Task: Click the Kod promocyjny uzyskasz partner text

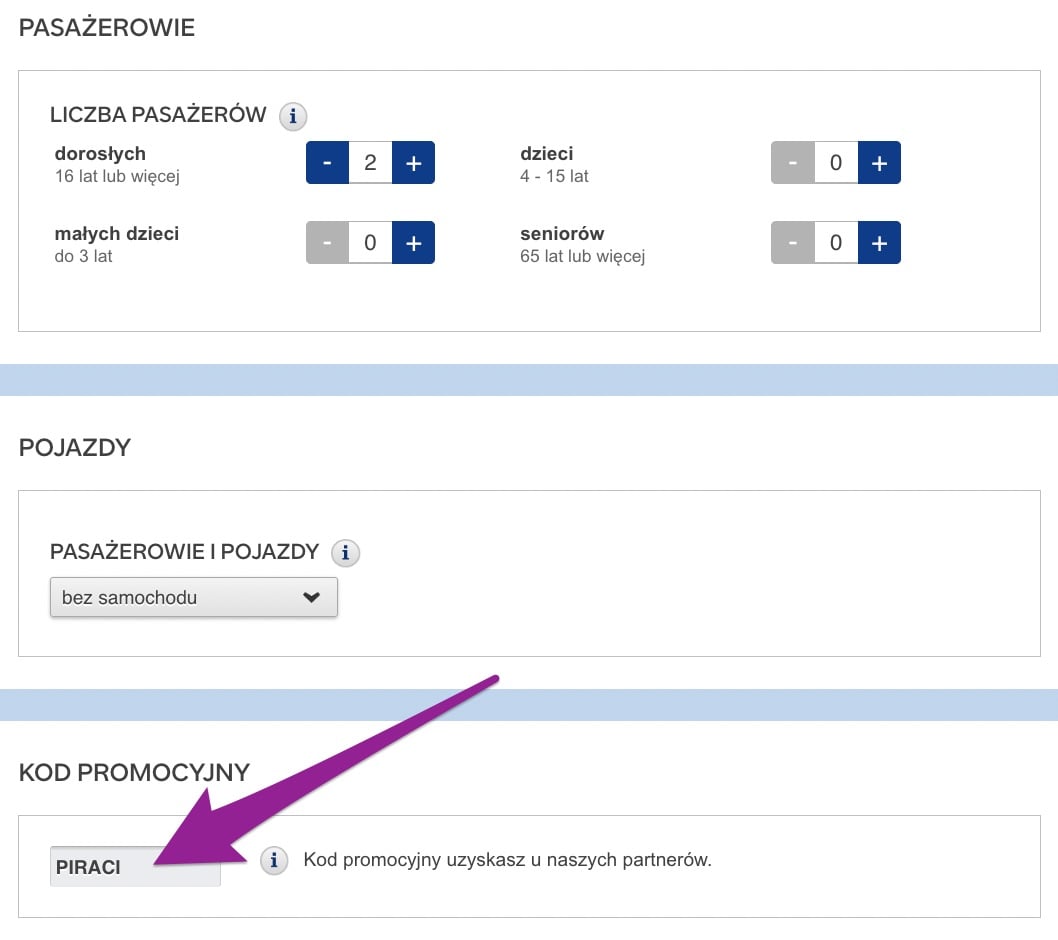Action: [507, 860]
